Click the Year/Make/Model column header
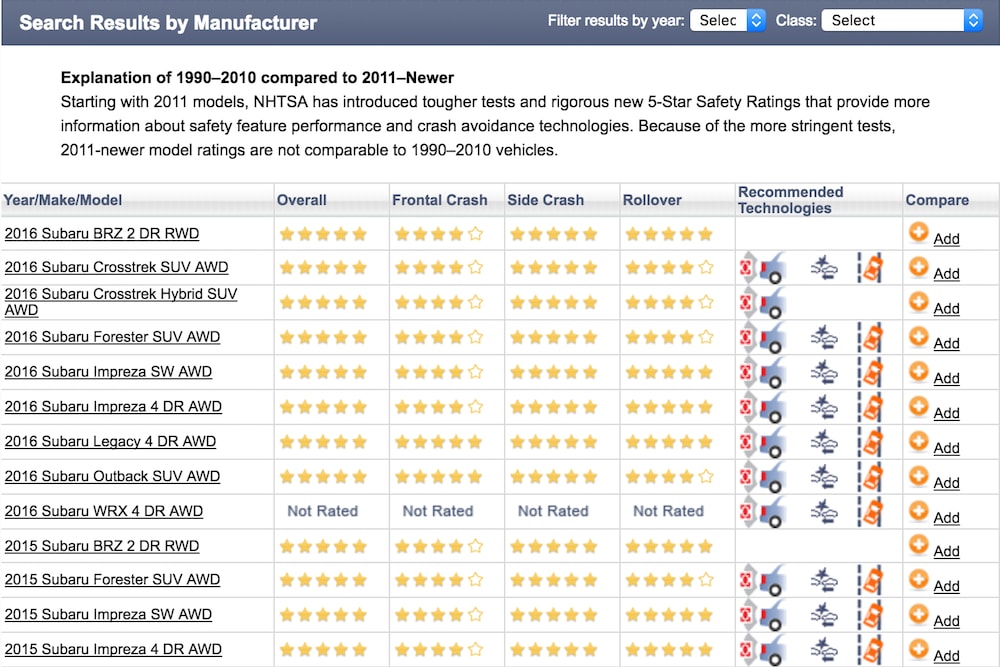Viewport: 1000px width, 667px height. [62, 200]
